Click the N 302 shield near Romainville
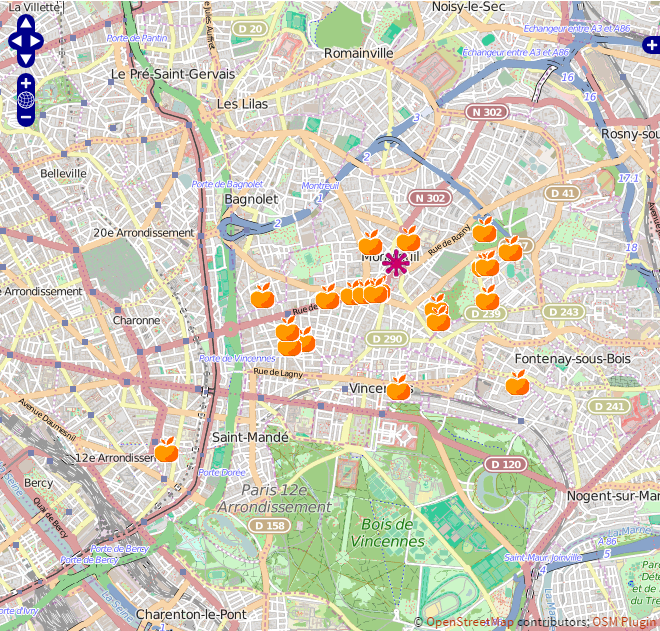The image size is (660, 631). pyautogui.click(x=486, y=112)
